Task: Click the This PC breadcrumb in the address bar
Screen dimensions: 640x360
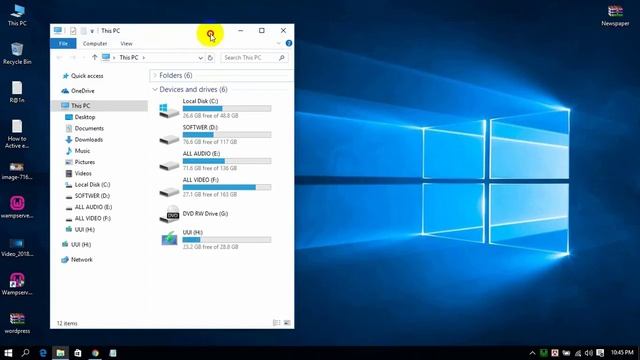Action: tap(129, 58)
